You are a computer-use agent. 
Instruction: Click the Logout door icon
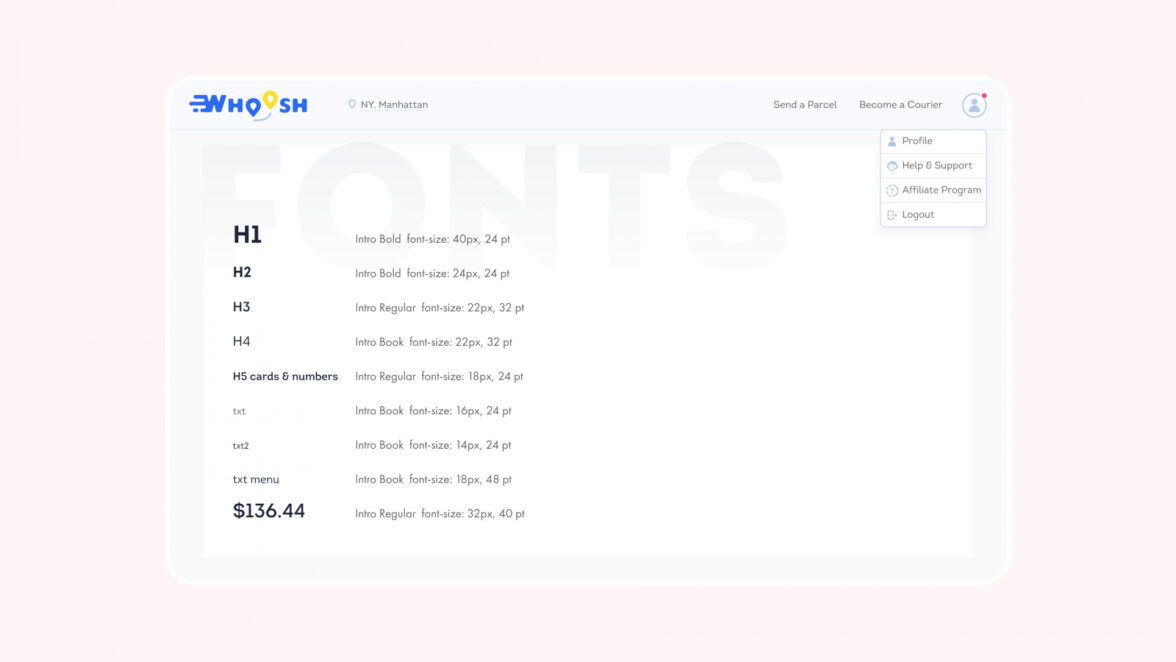point(892,215)
